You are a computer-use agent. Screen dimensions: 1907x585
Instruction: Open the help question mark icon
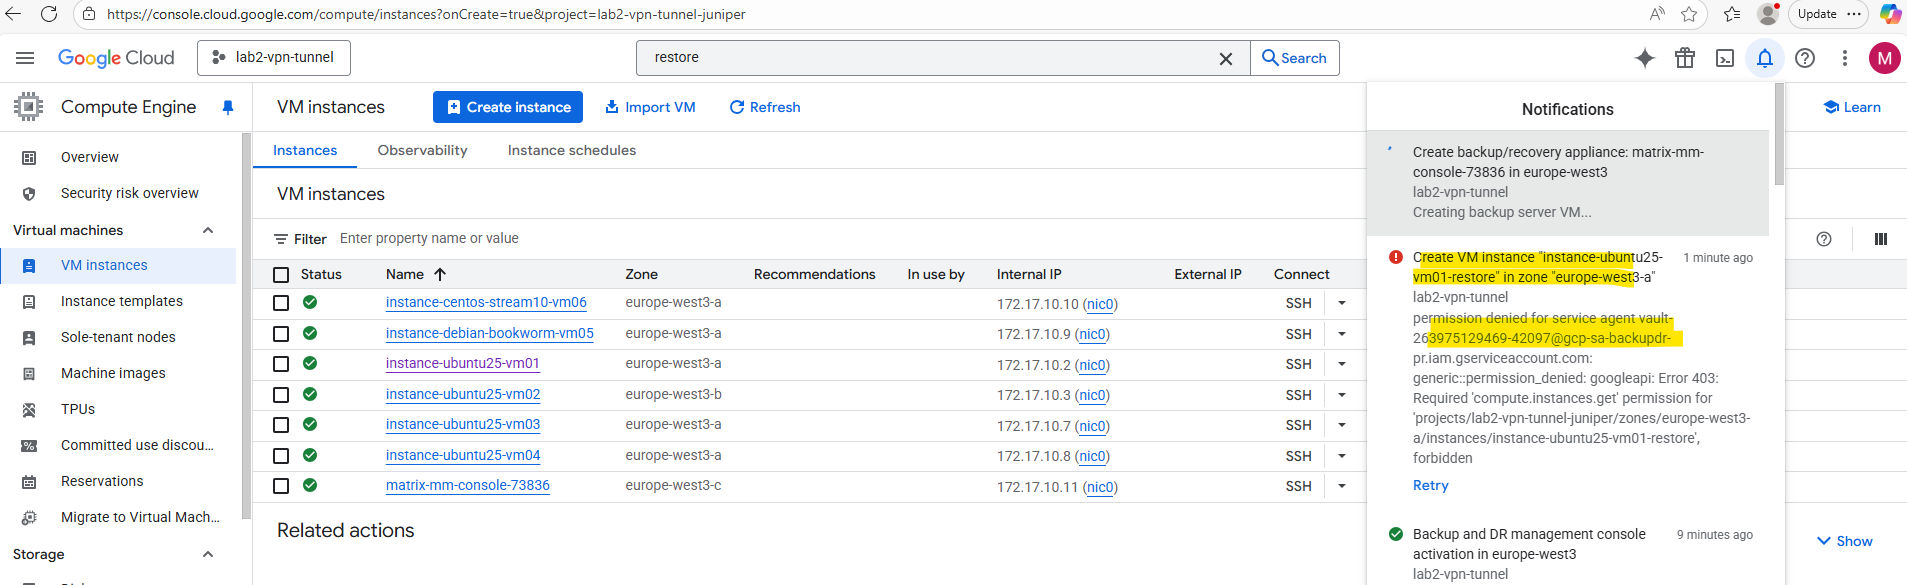(x=1805, y=58)
